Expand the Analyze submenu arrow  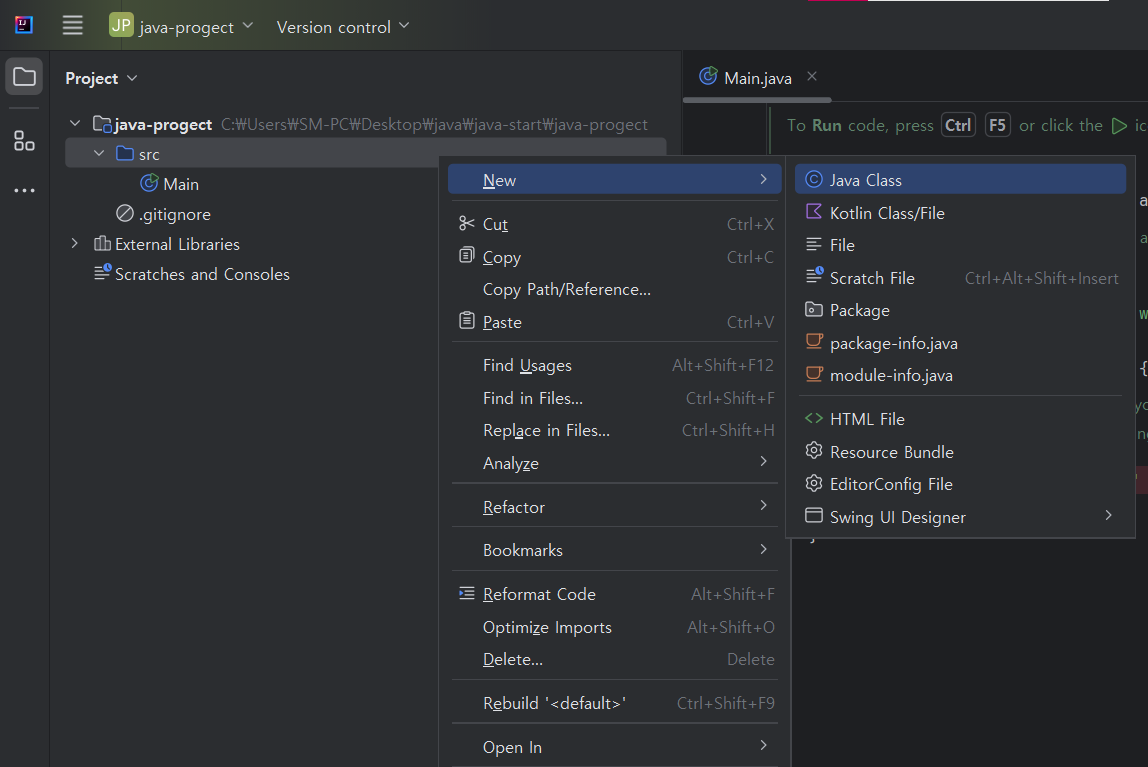click(763, 461)
